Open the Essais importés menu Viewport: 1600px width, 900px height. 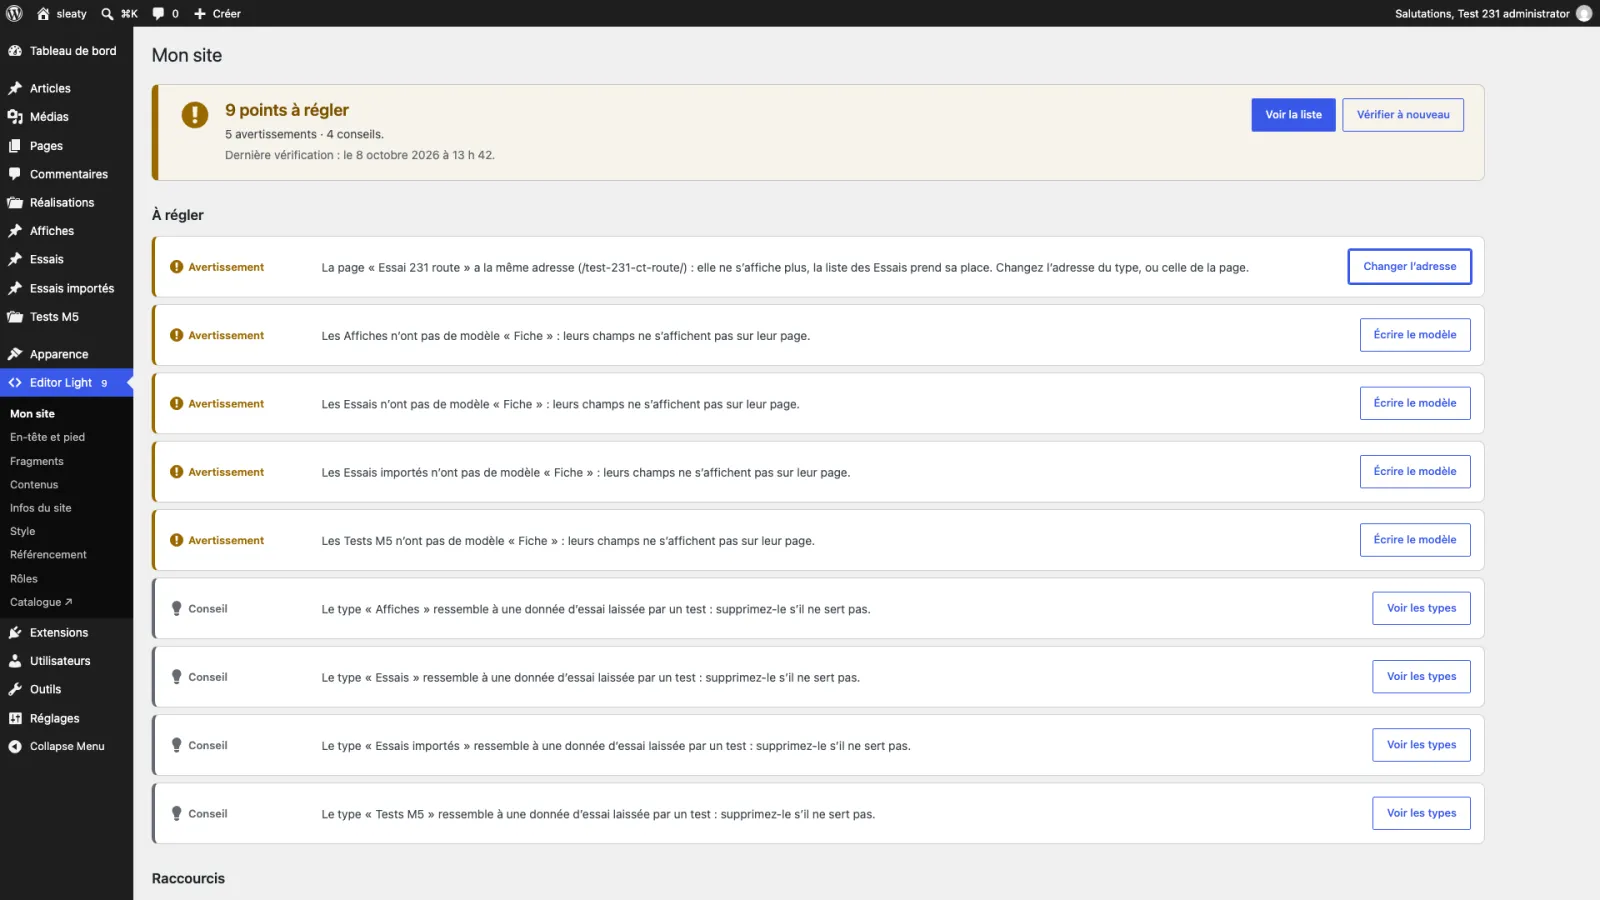66,288
